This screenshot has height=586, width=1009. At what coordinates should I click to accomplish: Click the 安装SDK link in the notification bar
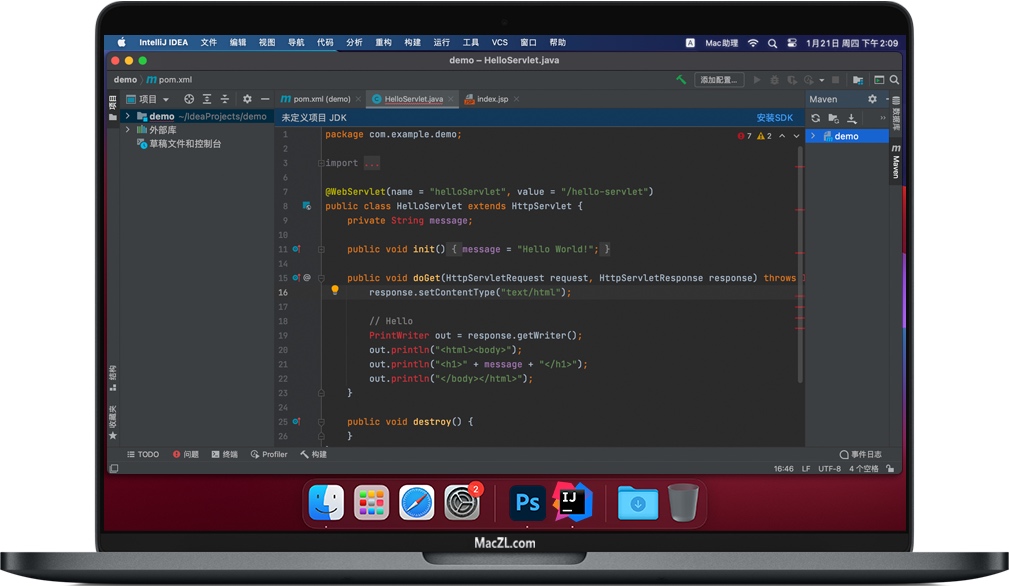point(774,117)
